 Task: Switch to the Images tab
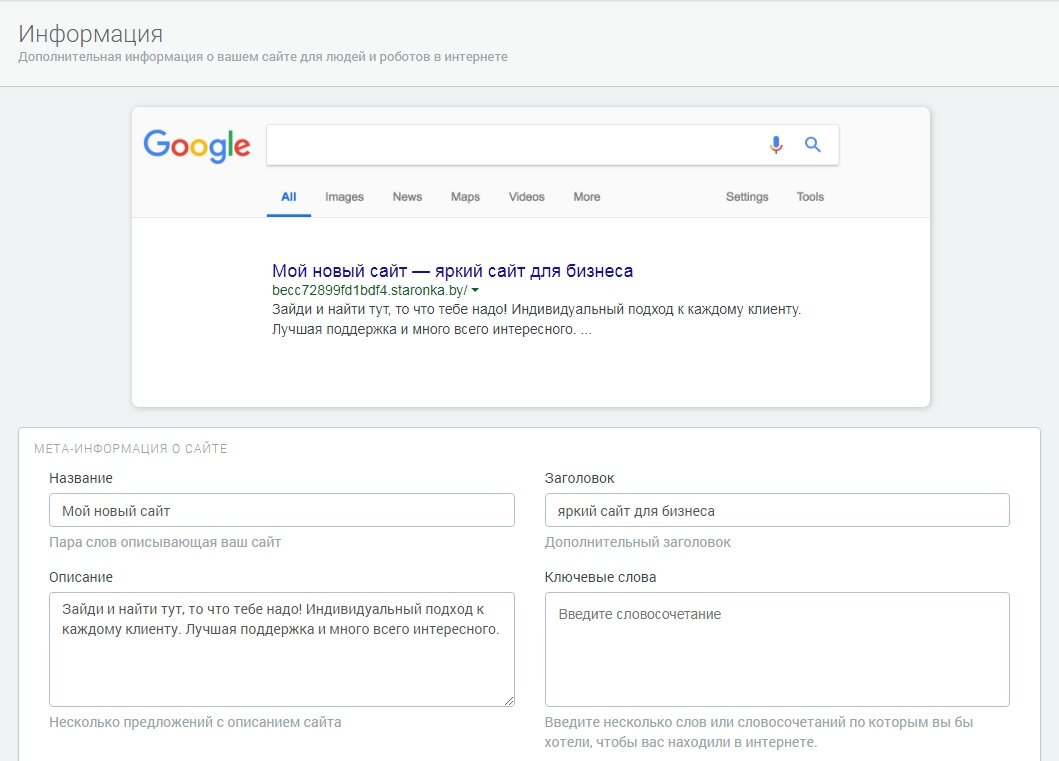click(344, 197)
